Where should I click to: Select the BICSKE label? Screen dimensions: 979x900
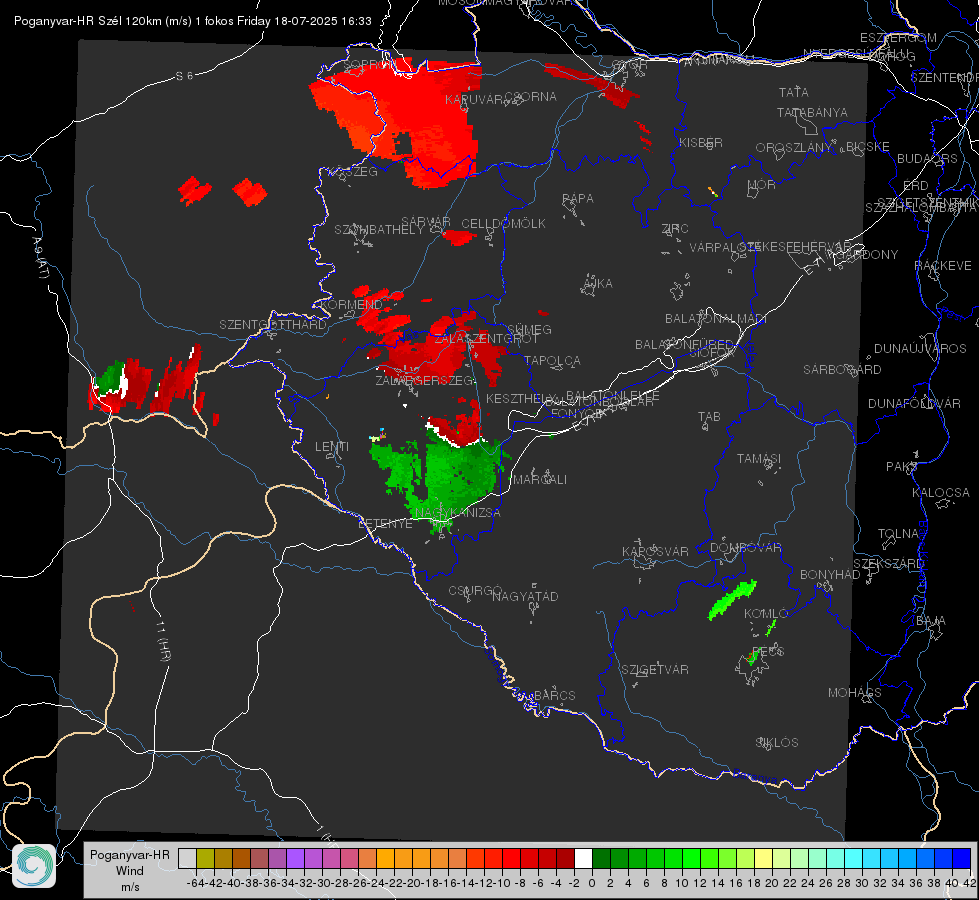coord(868,146)
